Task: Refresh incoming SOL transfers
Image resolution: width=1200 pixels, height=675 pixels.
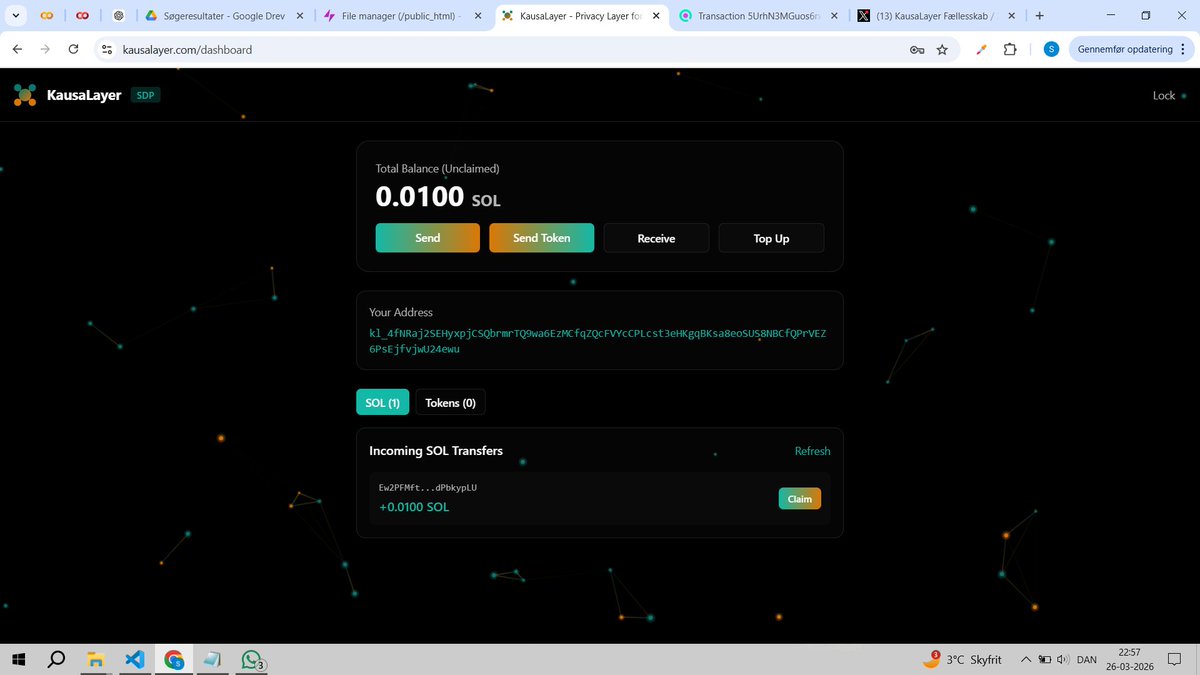Action: click(x=812, y=451)
